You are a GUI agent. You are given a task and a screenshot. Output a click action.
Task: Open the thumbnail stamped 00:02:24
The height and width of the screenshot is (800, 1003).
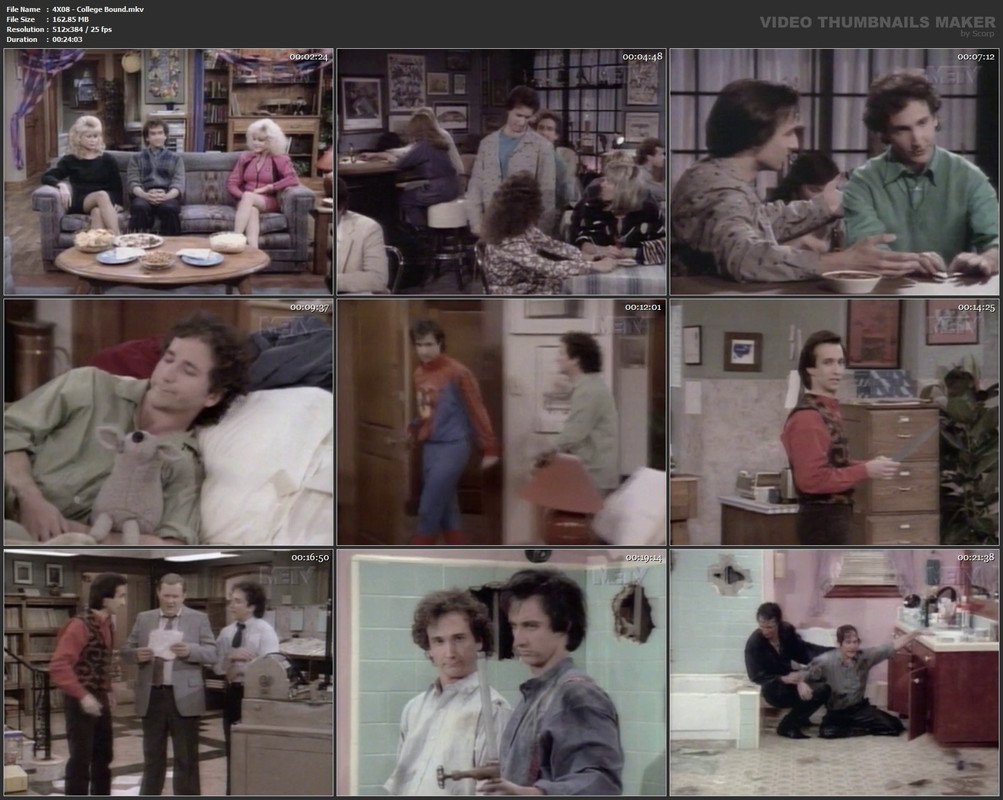point(169,171)
